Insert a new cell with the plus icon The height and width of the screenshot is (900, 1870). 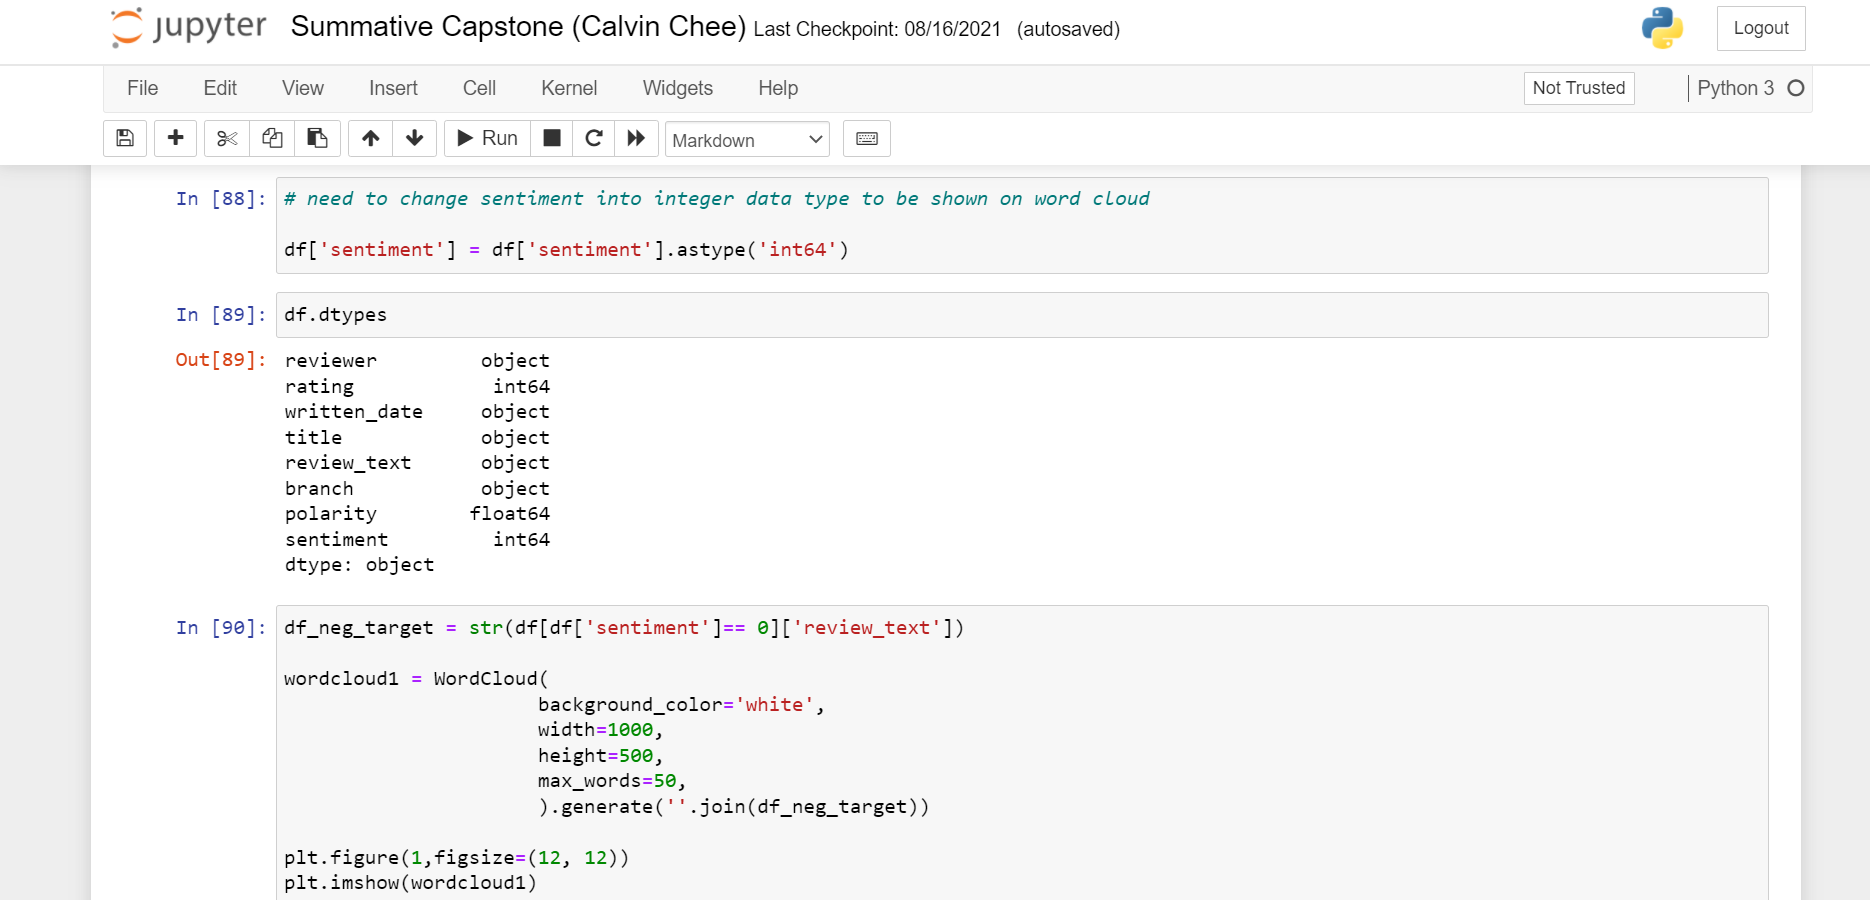coord(175,138)
